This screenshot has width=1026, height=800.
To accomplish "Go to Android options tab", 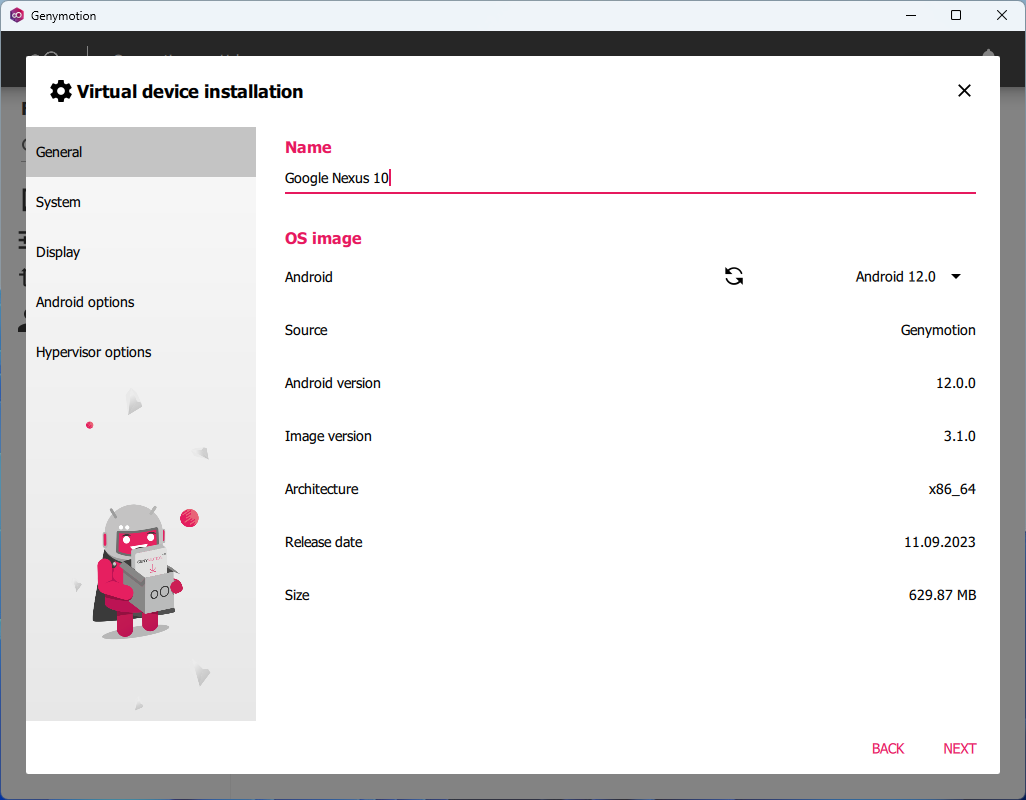I will (x=141, y=302).
